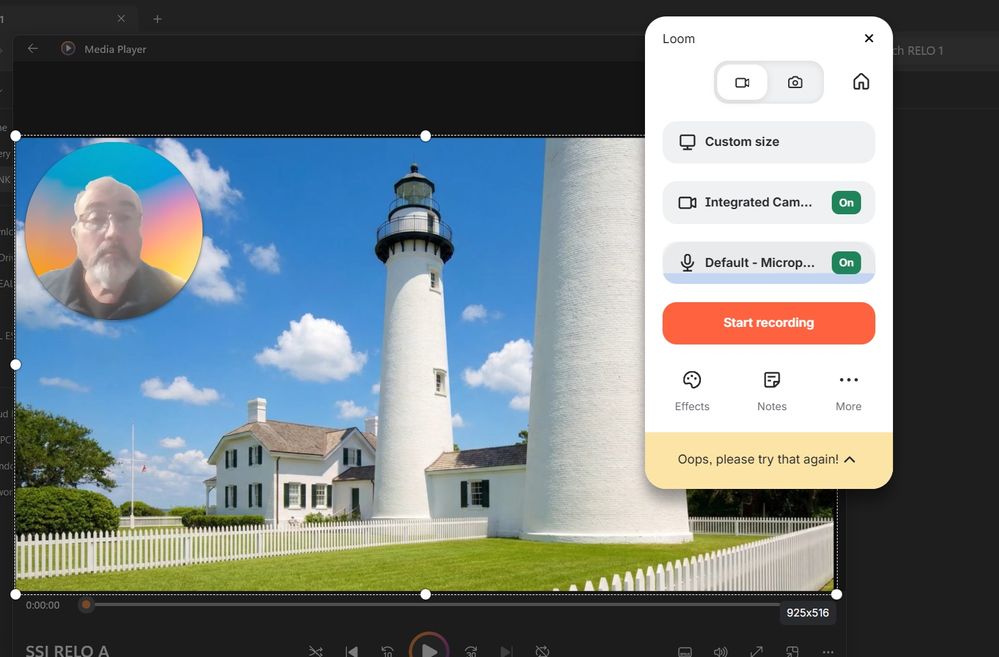999x657 pixels.
Task: Click the 0:00:00 elapsed time label
Action: point(43,605)
